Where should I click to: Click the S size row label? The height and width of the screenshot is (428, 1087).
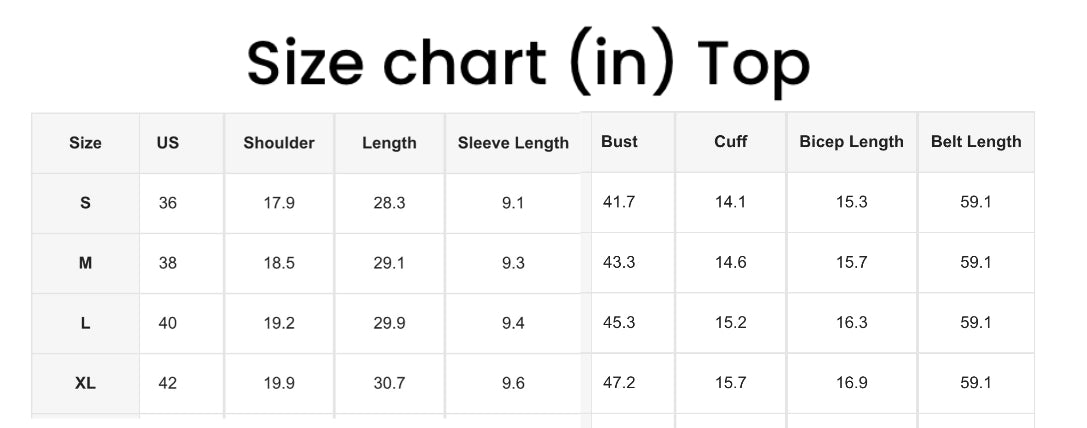point(85,203)
